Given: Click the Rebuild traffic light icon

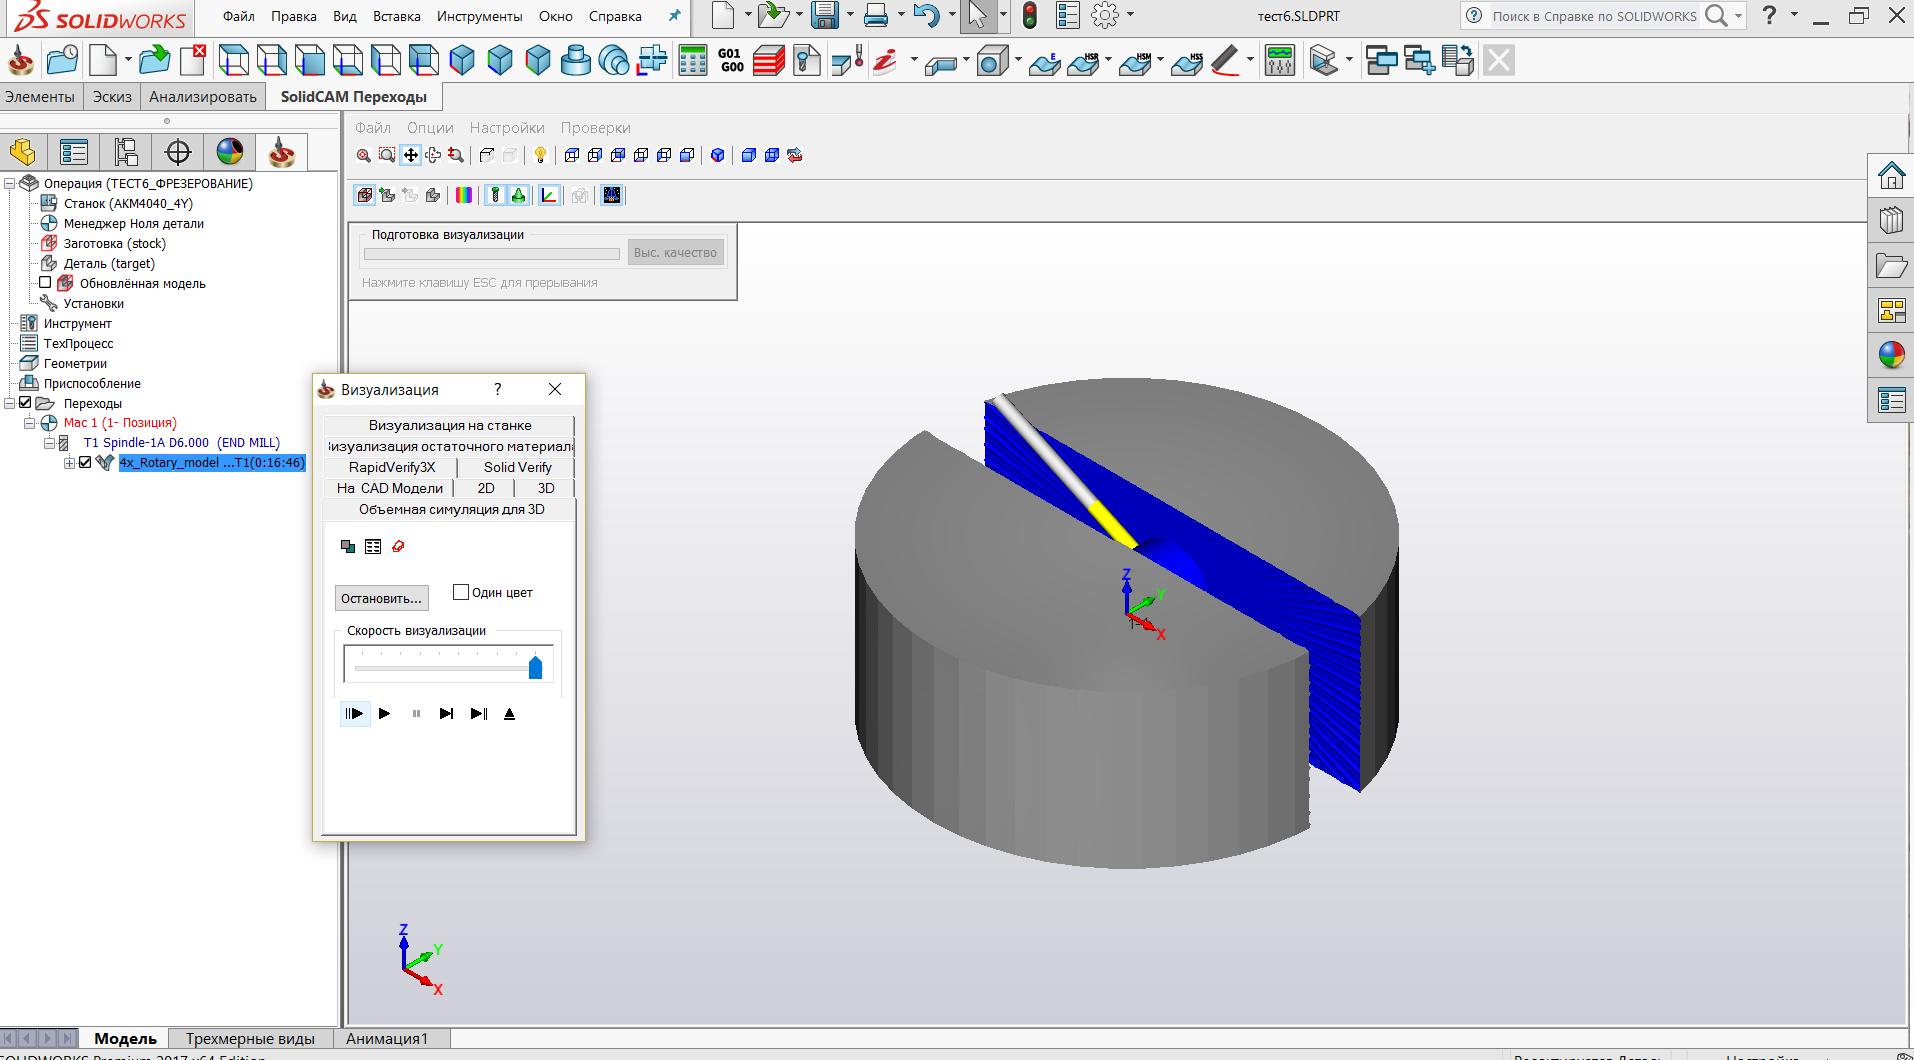Looking at the screenshot, I should tap(1029, 15).
